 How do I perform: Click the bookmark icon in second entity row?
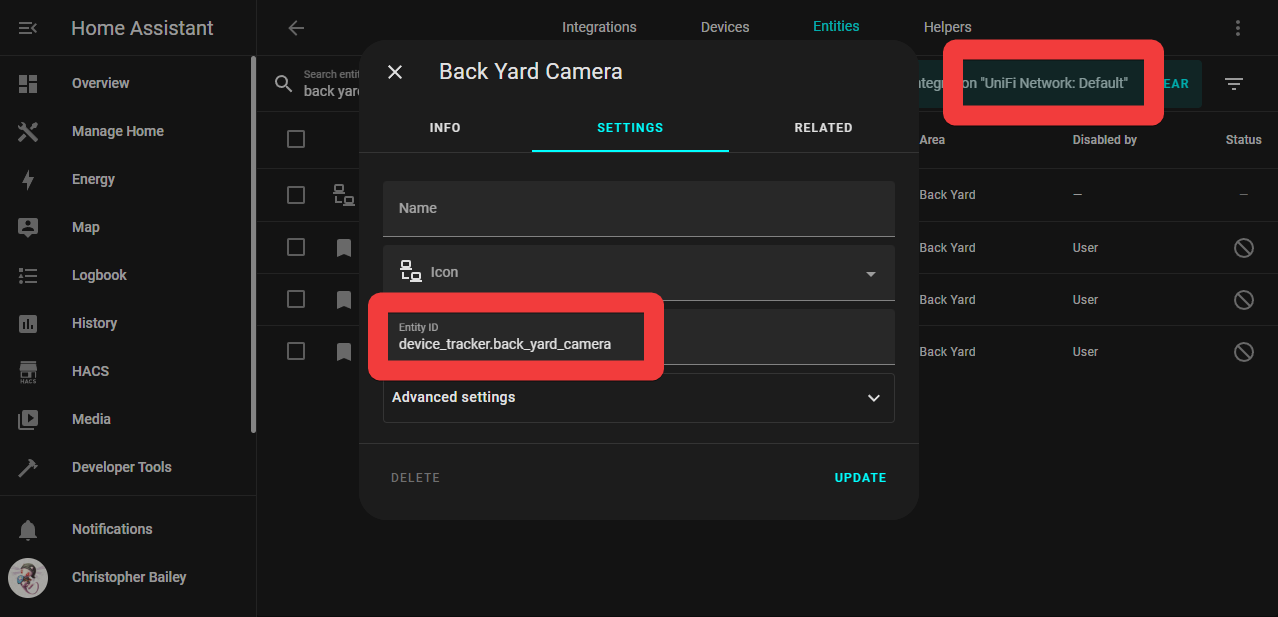[344, 247]
